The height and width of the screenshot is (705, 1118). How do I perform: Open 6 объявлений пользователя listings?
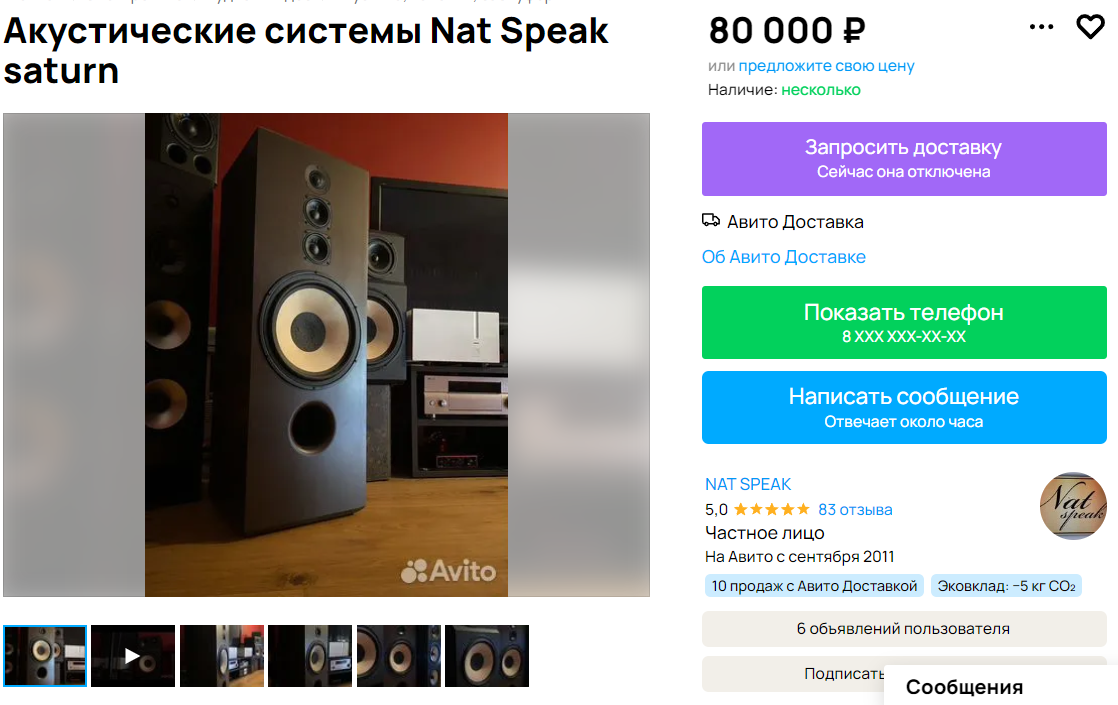click(x=903, y=628)
